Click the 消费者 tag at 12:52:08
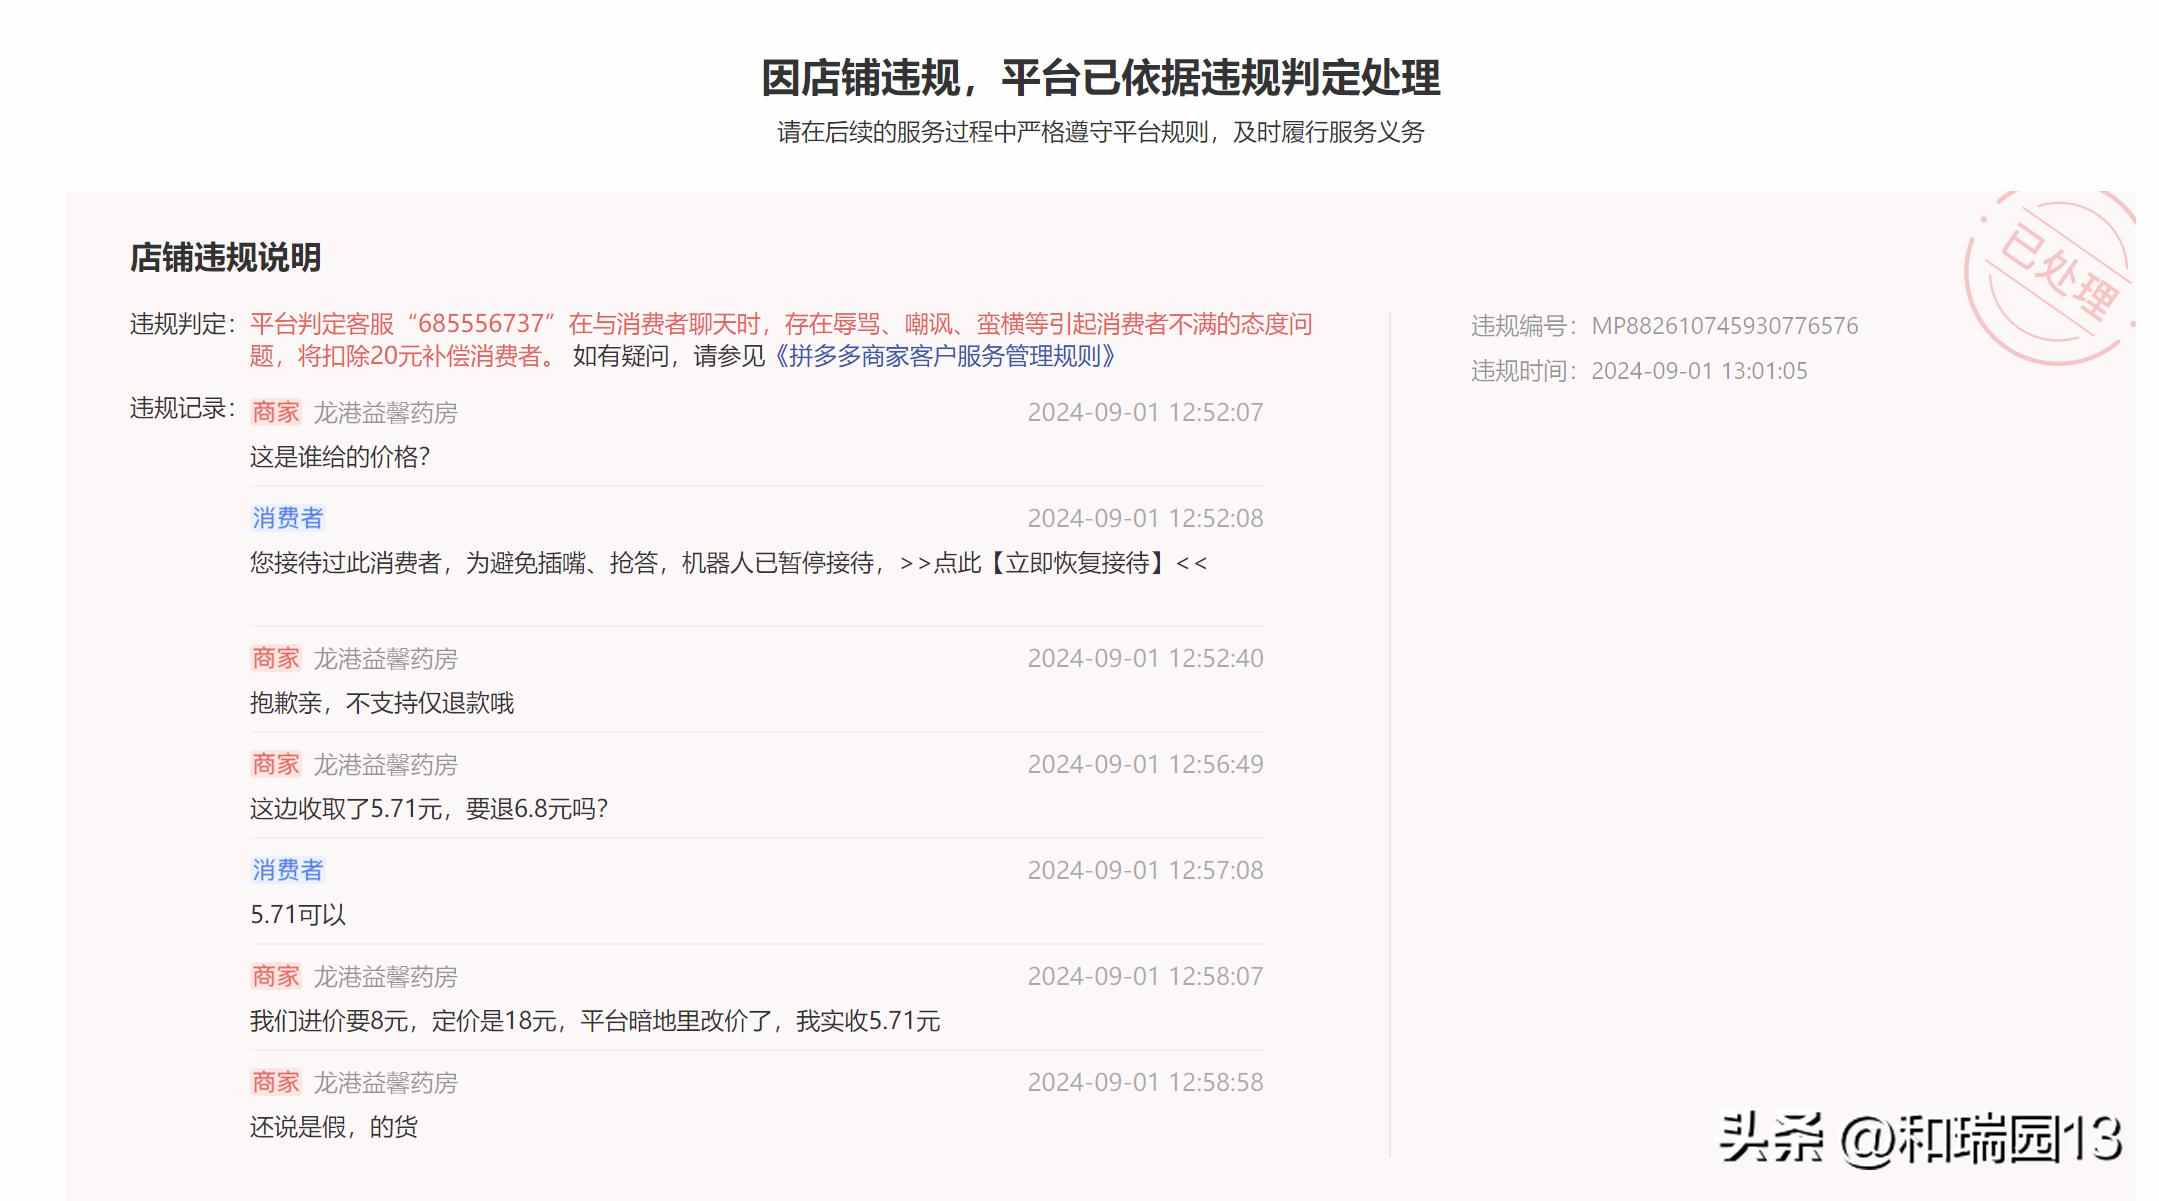The width and height of the screenshot is (2159, 1201). coord(288,518)
